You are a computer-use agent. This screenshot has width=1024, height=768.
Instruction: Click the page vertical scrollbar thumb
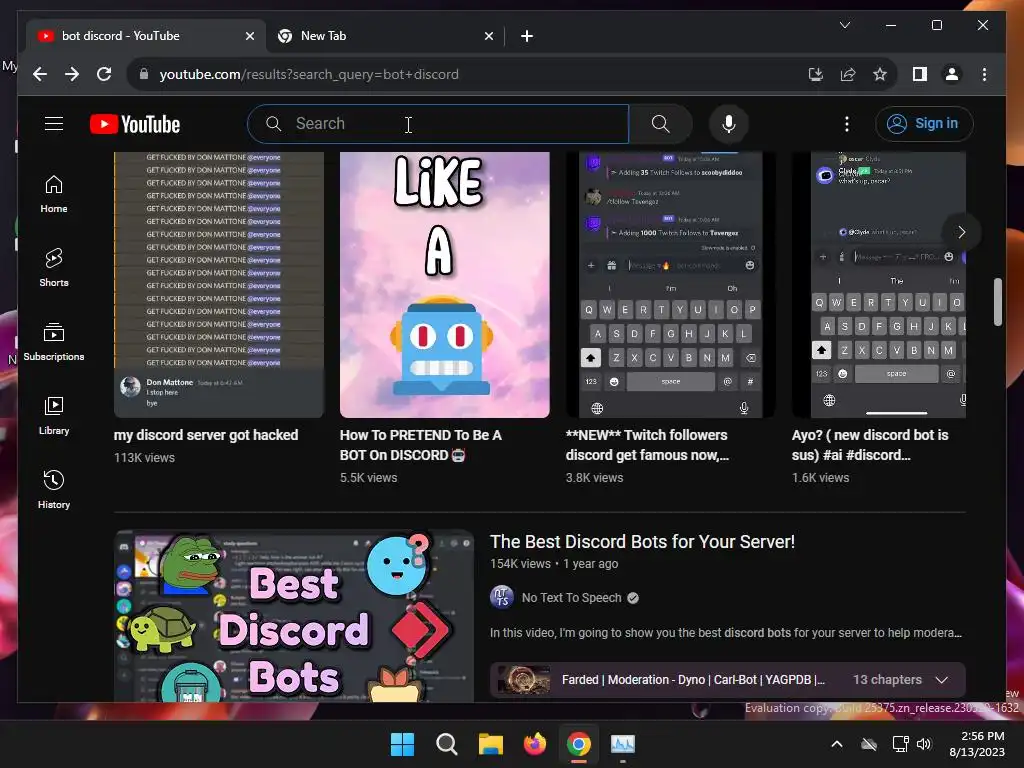point(997,302)
